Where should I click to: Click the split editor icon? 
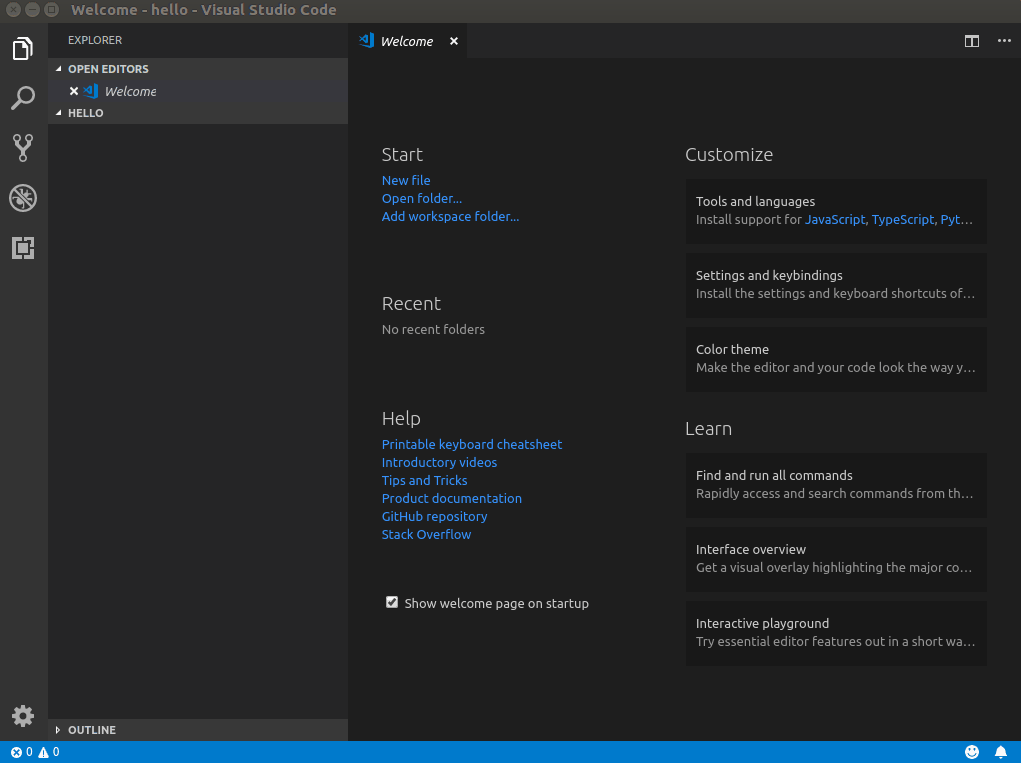pyautogui.click(x=971, y=41)
